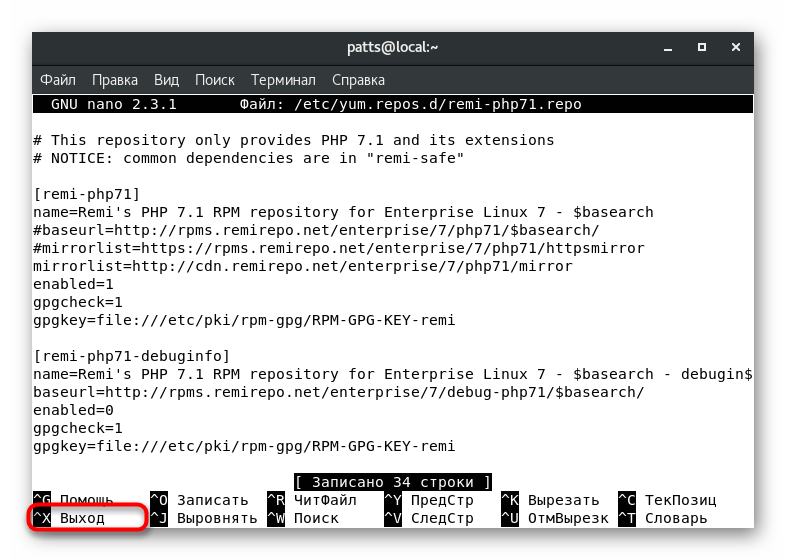786x560 pixels.
Task: Open the Правка menu
Action: (115, 80)
